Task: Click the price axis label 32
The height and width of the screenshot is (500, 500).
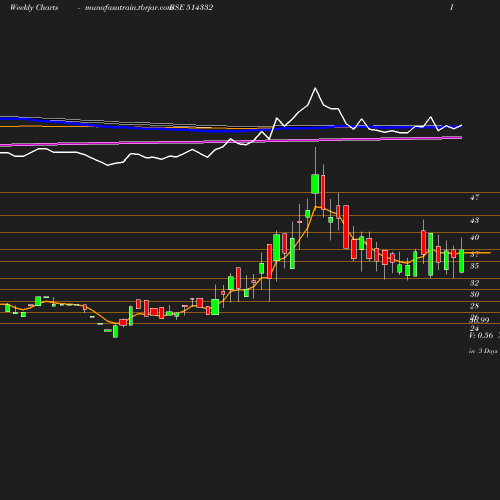Action: pos(475,283)
